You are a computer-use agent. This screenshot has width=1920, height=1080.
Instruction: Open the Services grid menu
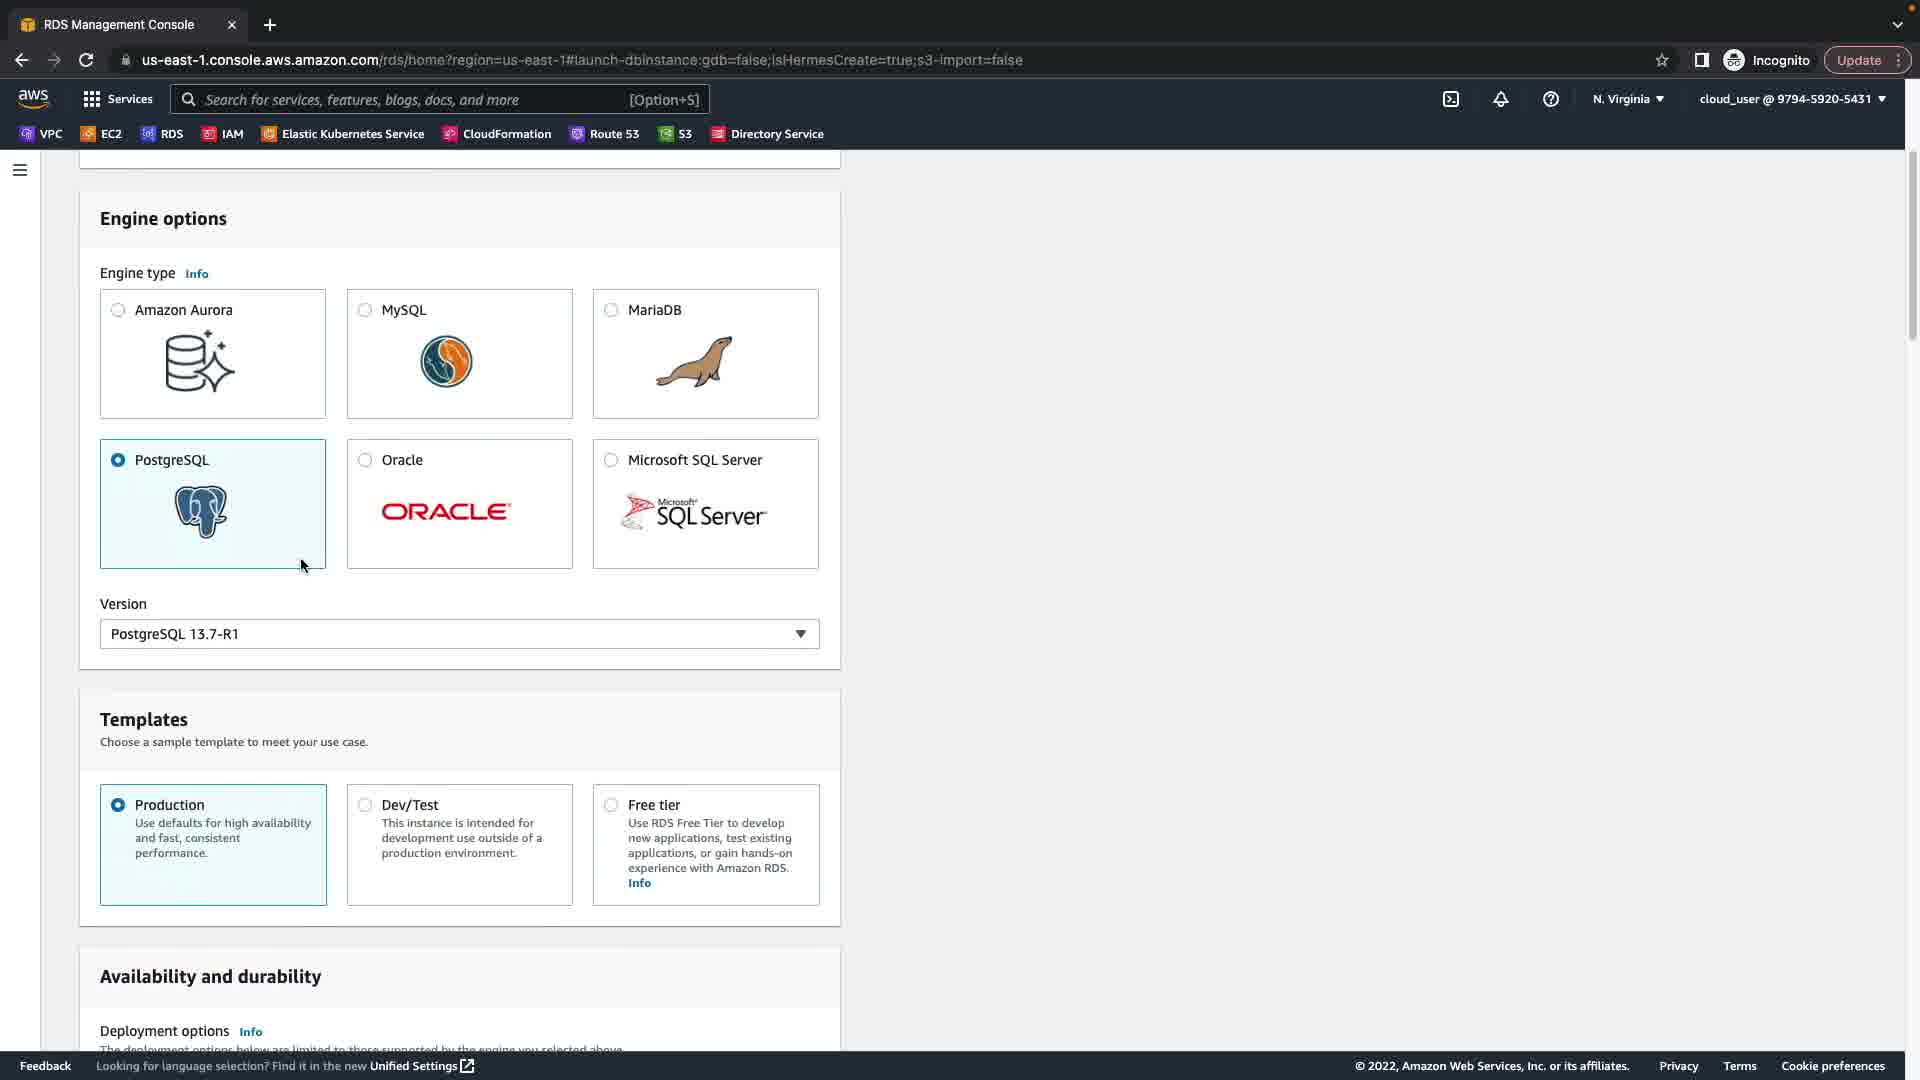[118, 99]
